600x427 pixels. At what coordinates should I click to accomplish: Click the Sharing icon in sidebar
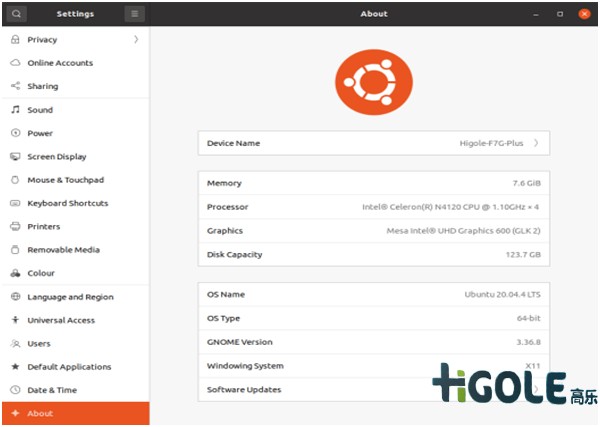(16, 86)
